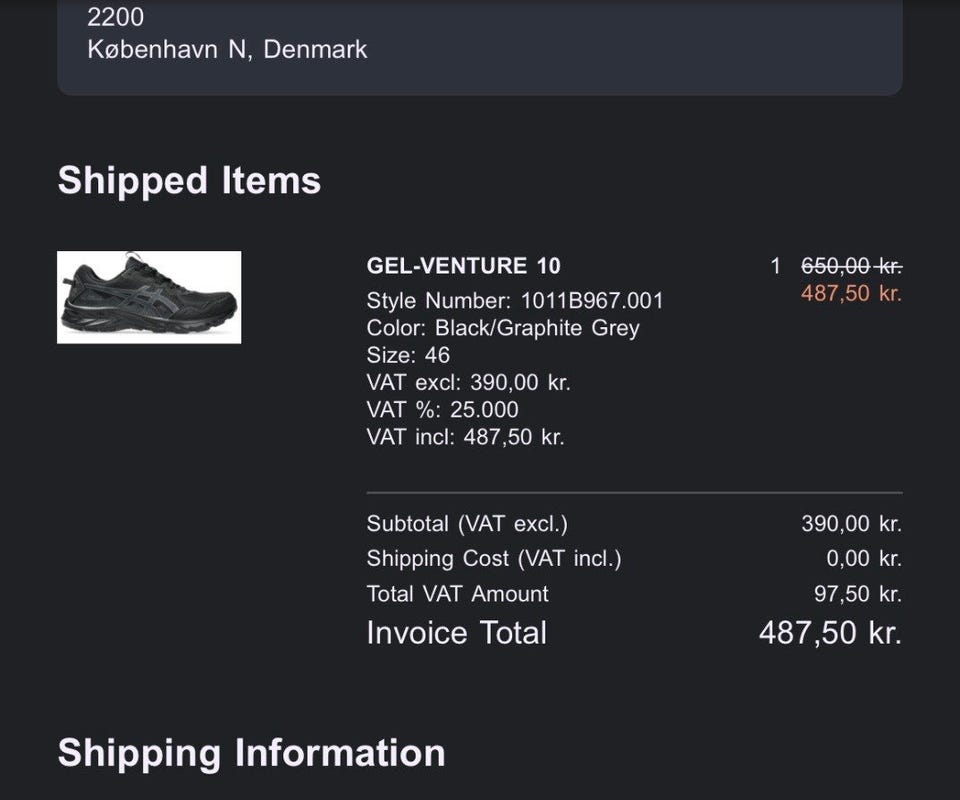Click the Total VAT Amount label
This screenshot has width=960, height=800.
click(458, 594)
